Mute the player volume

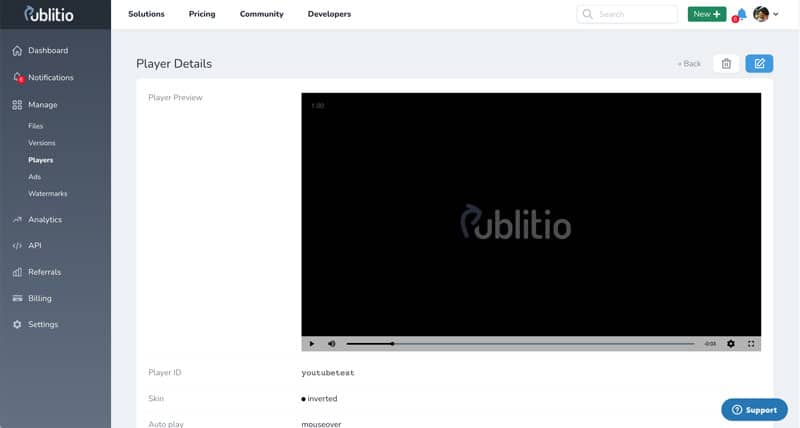pos(332,344)
